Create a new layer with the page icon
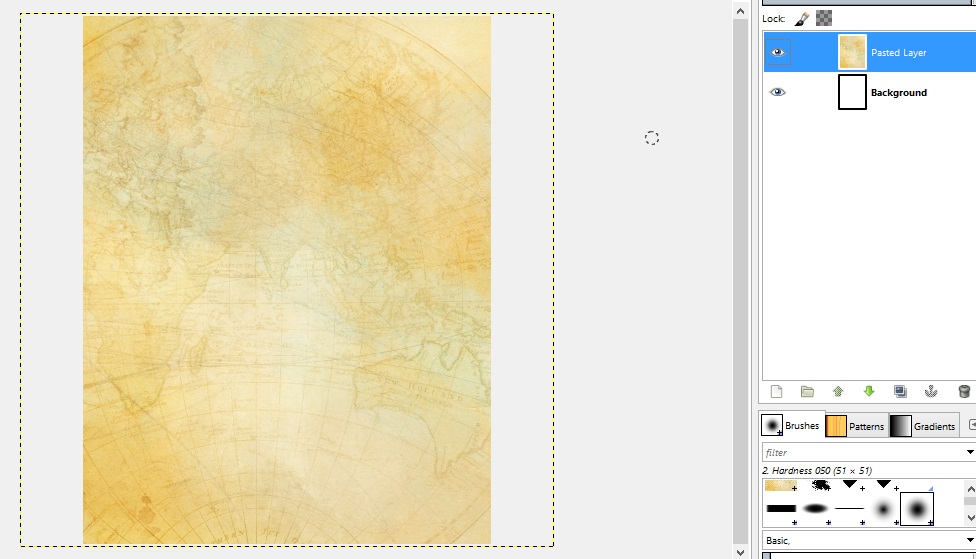The width and height of the screenshot is (976, 559). pyautogui.click(x=776, y=392)
